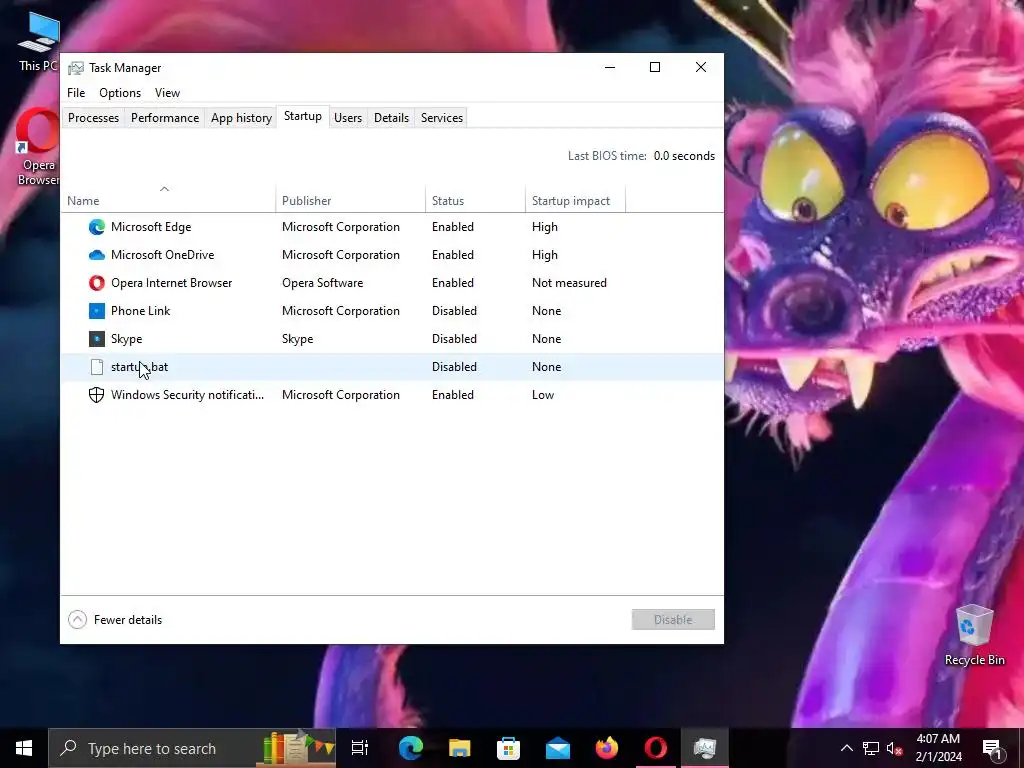Switch to the Performance tab

click(x=165, y=118)
